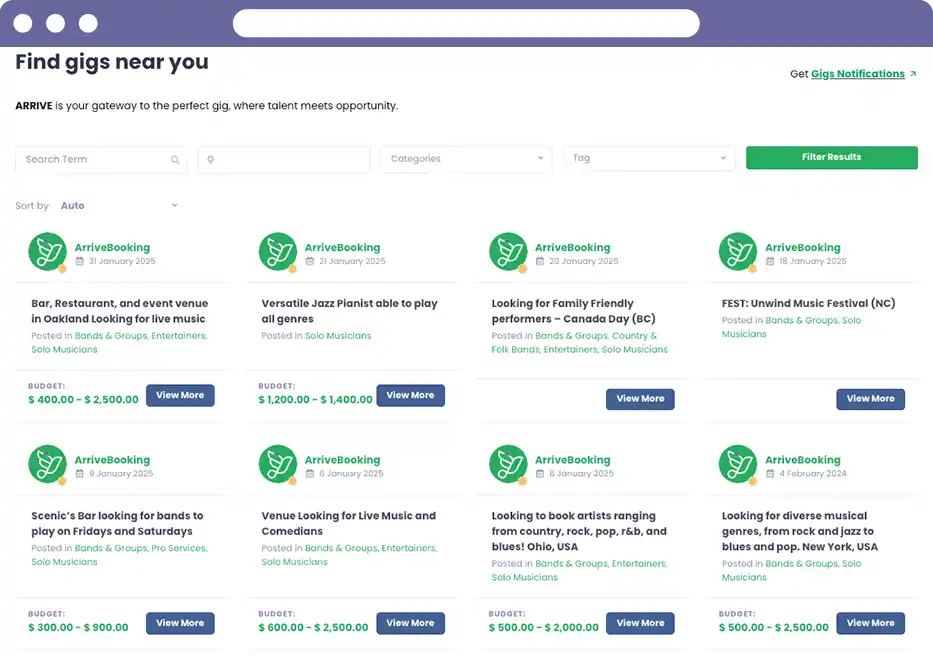View More on Canada Day performers gig
Screen dimensions: 933x656
pyautogui.click(x=640, y=399)
